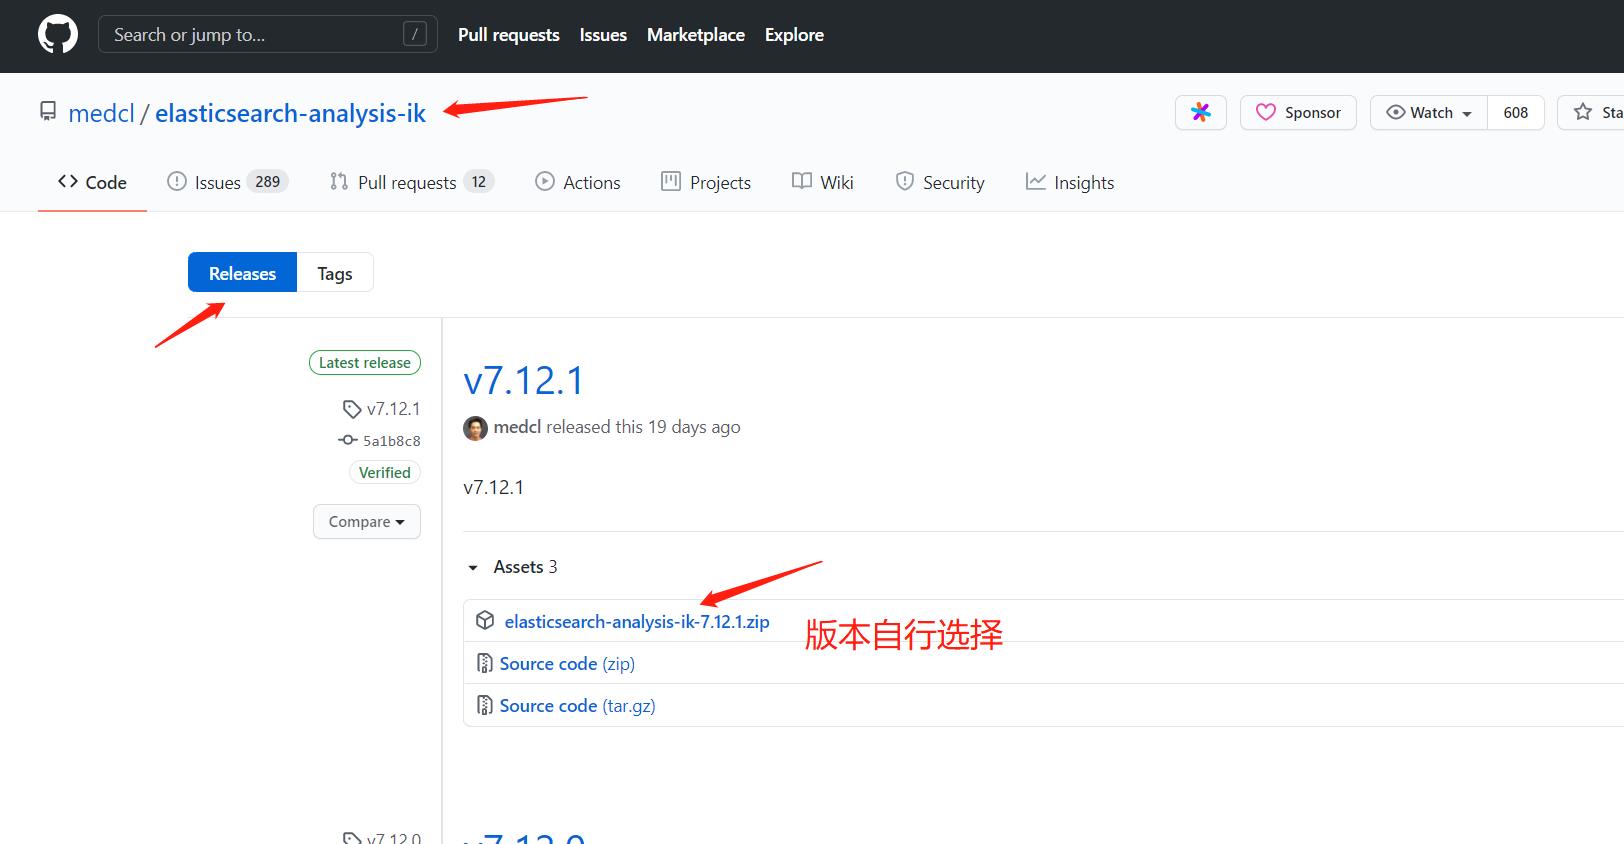The height and width of the screenshot is (844, 1624).
Task: Open the Actions tab
Action: pyautogui.click(x=578, y=182)
